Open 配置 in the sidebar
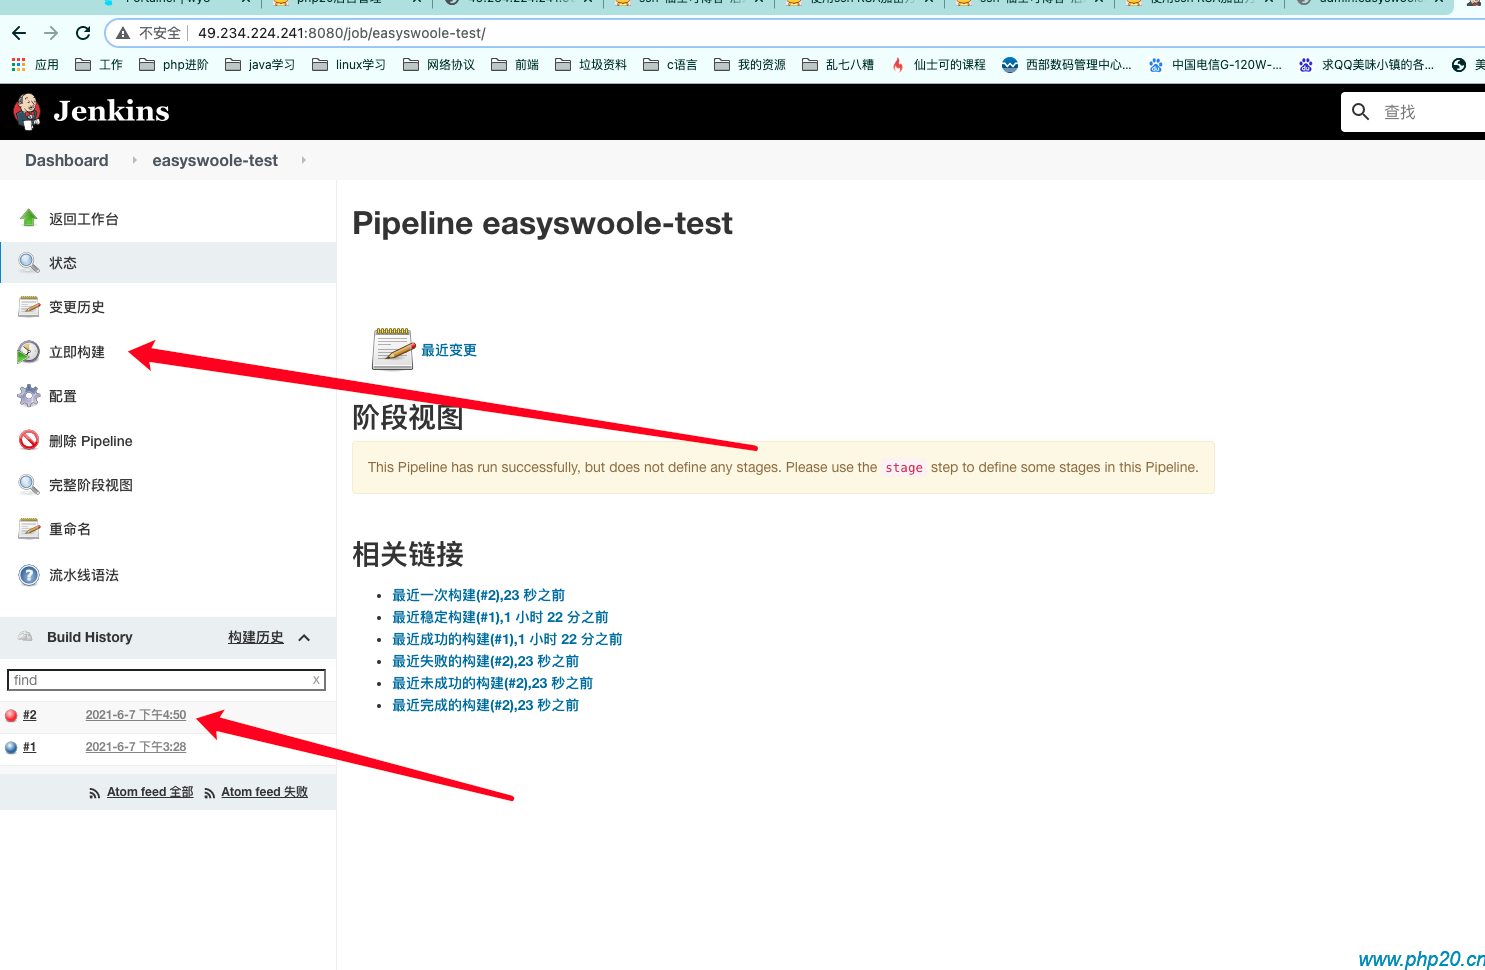Screen dimensions: 1485x970 (63, 396)
